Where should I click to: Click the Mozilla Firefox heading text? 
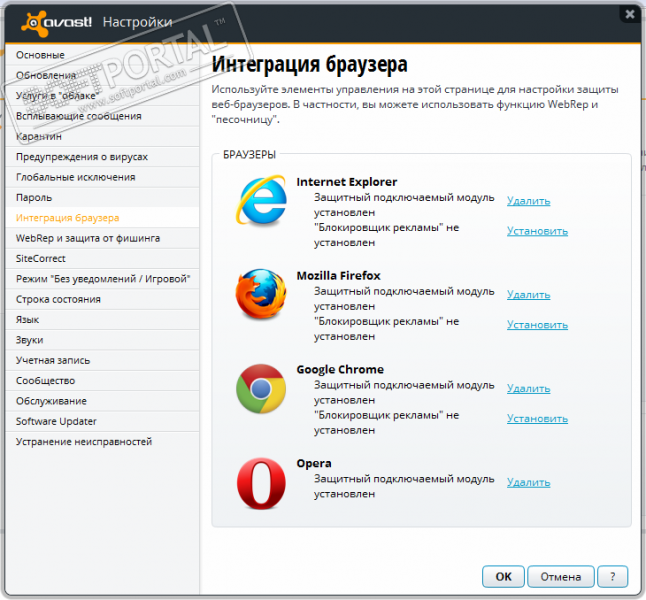(338, 275)
